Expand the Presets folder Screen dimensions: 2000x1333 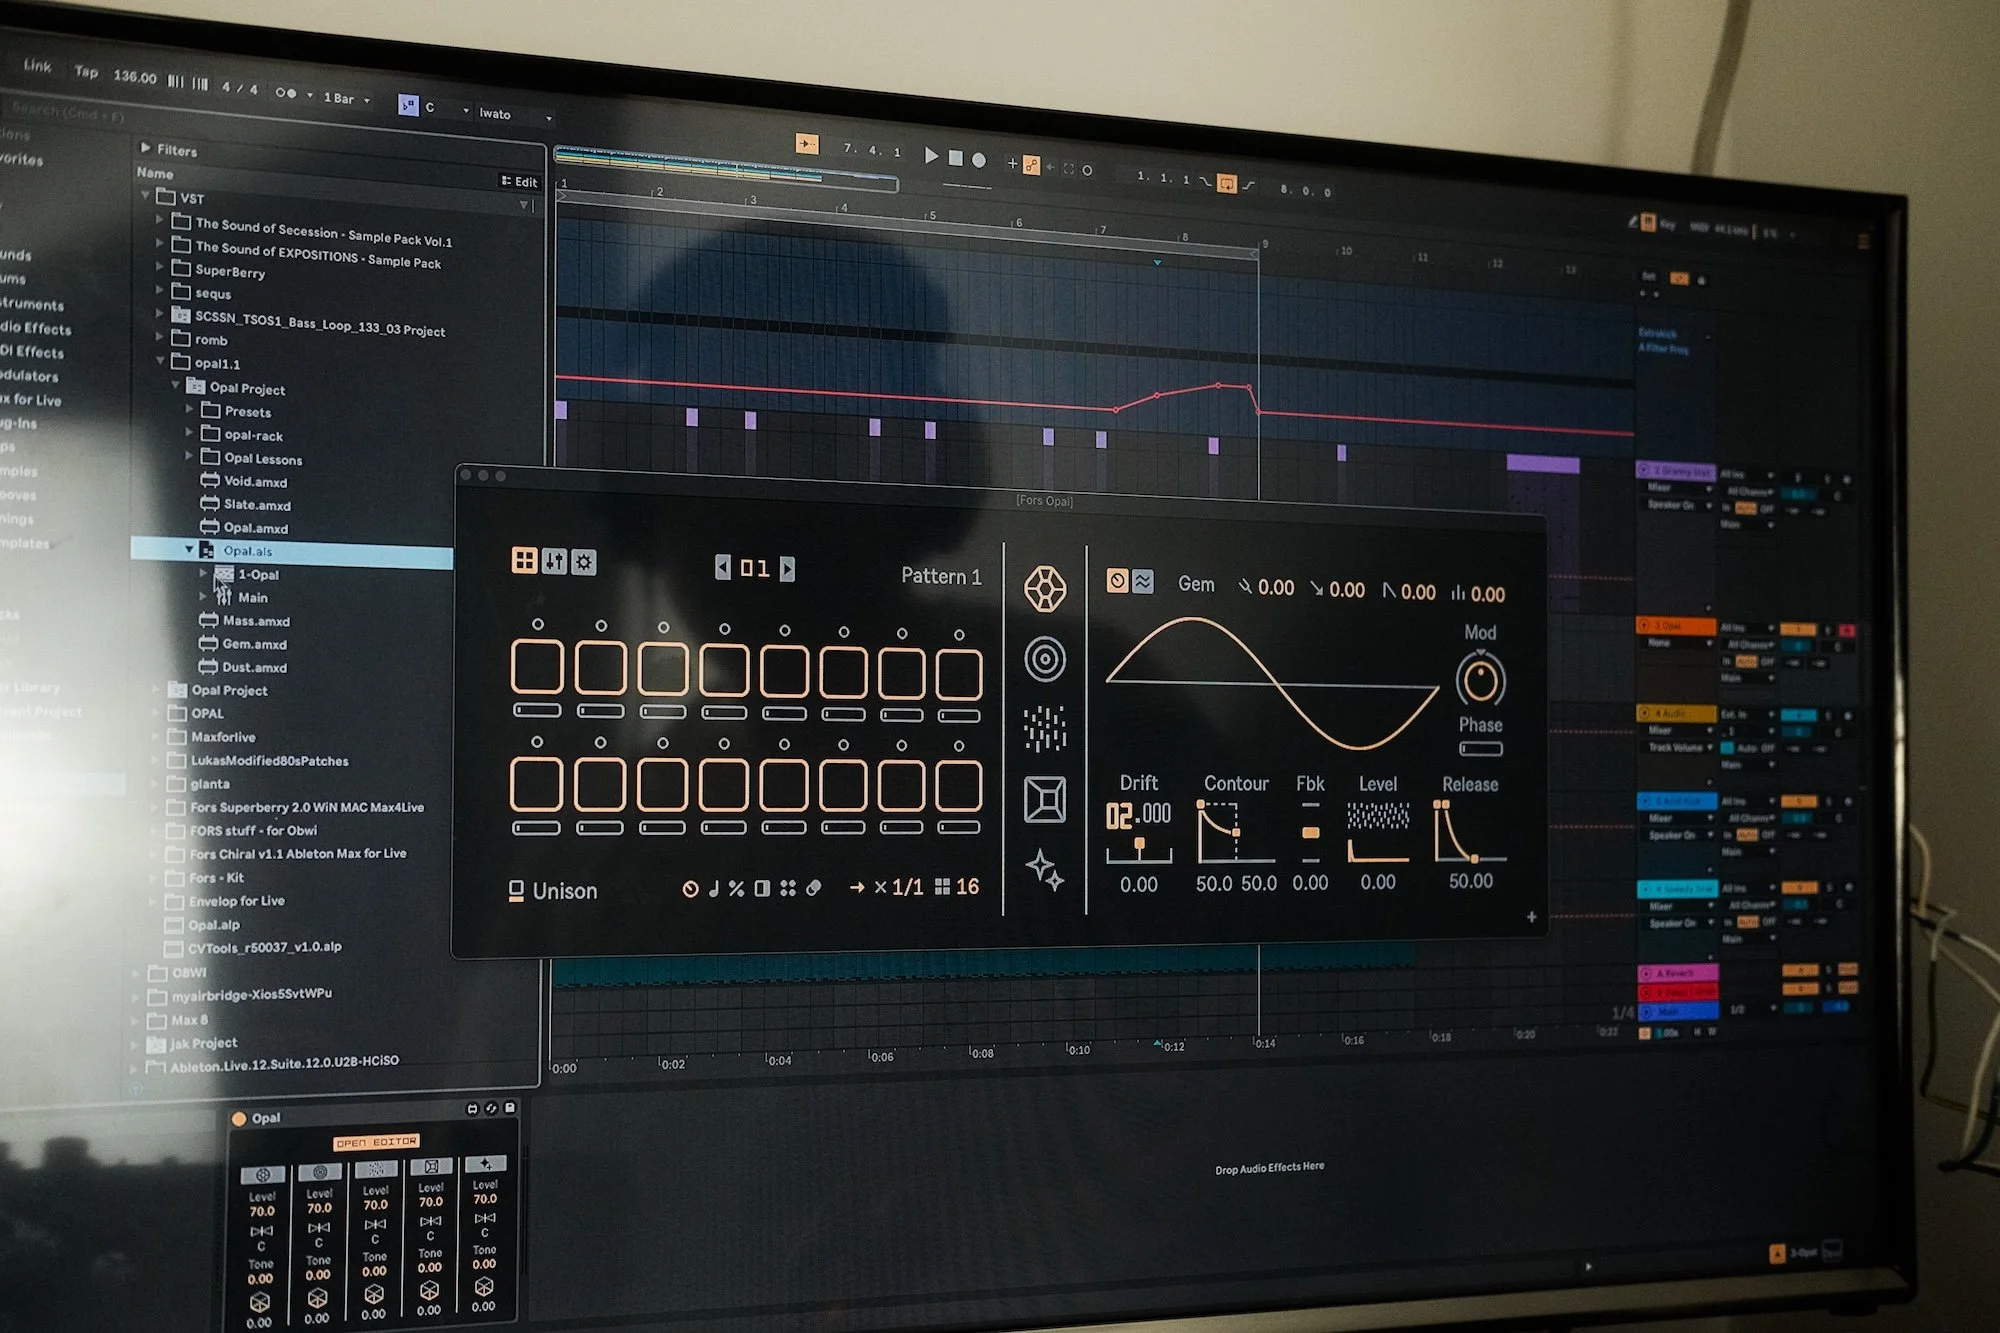(x=190, y=409)
